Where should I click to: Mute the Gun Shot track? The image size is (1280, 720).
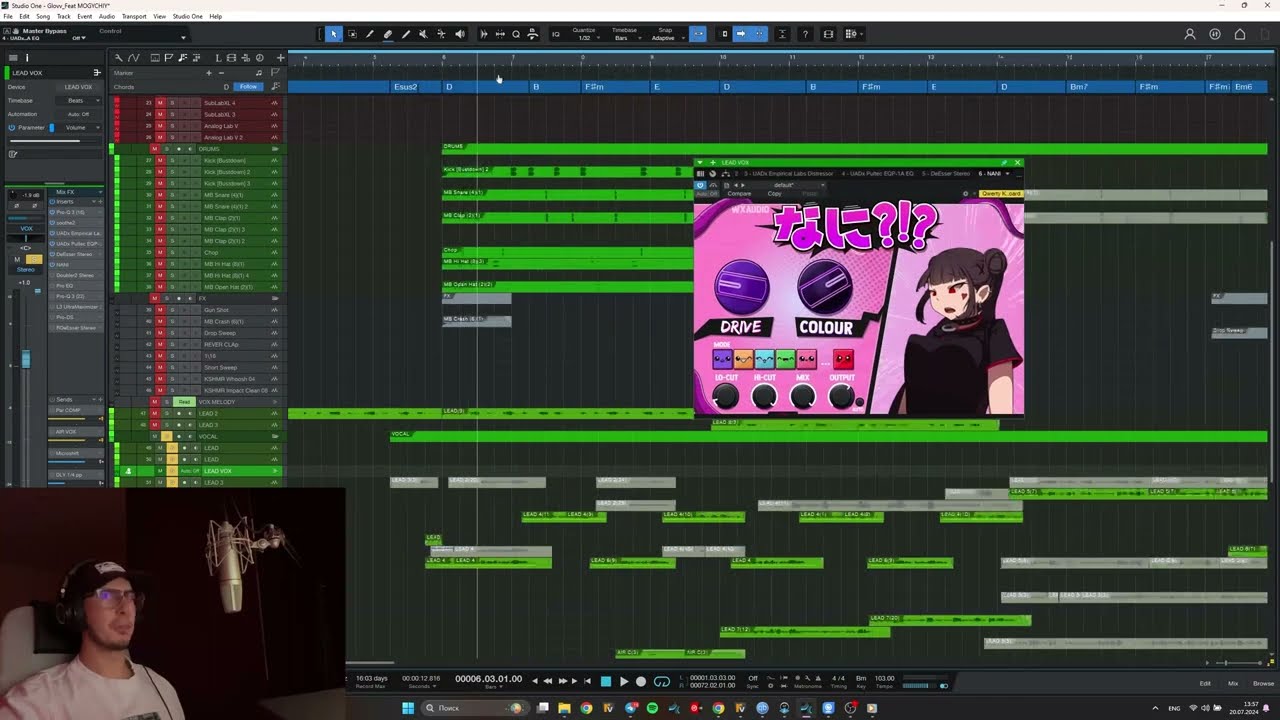point(160,310)
